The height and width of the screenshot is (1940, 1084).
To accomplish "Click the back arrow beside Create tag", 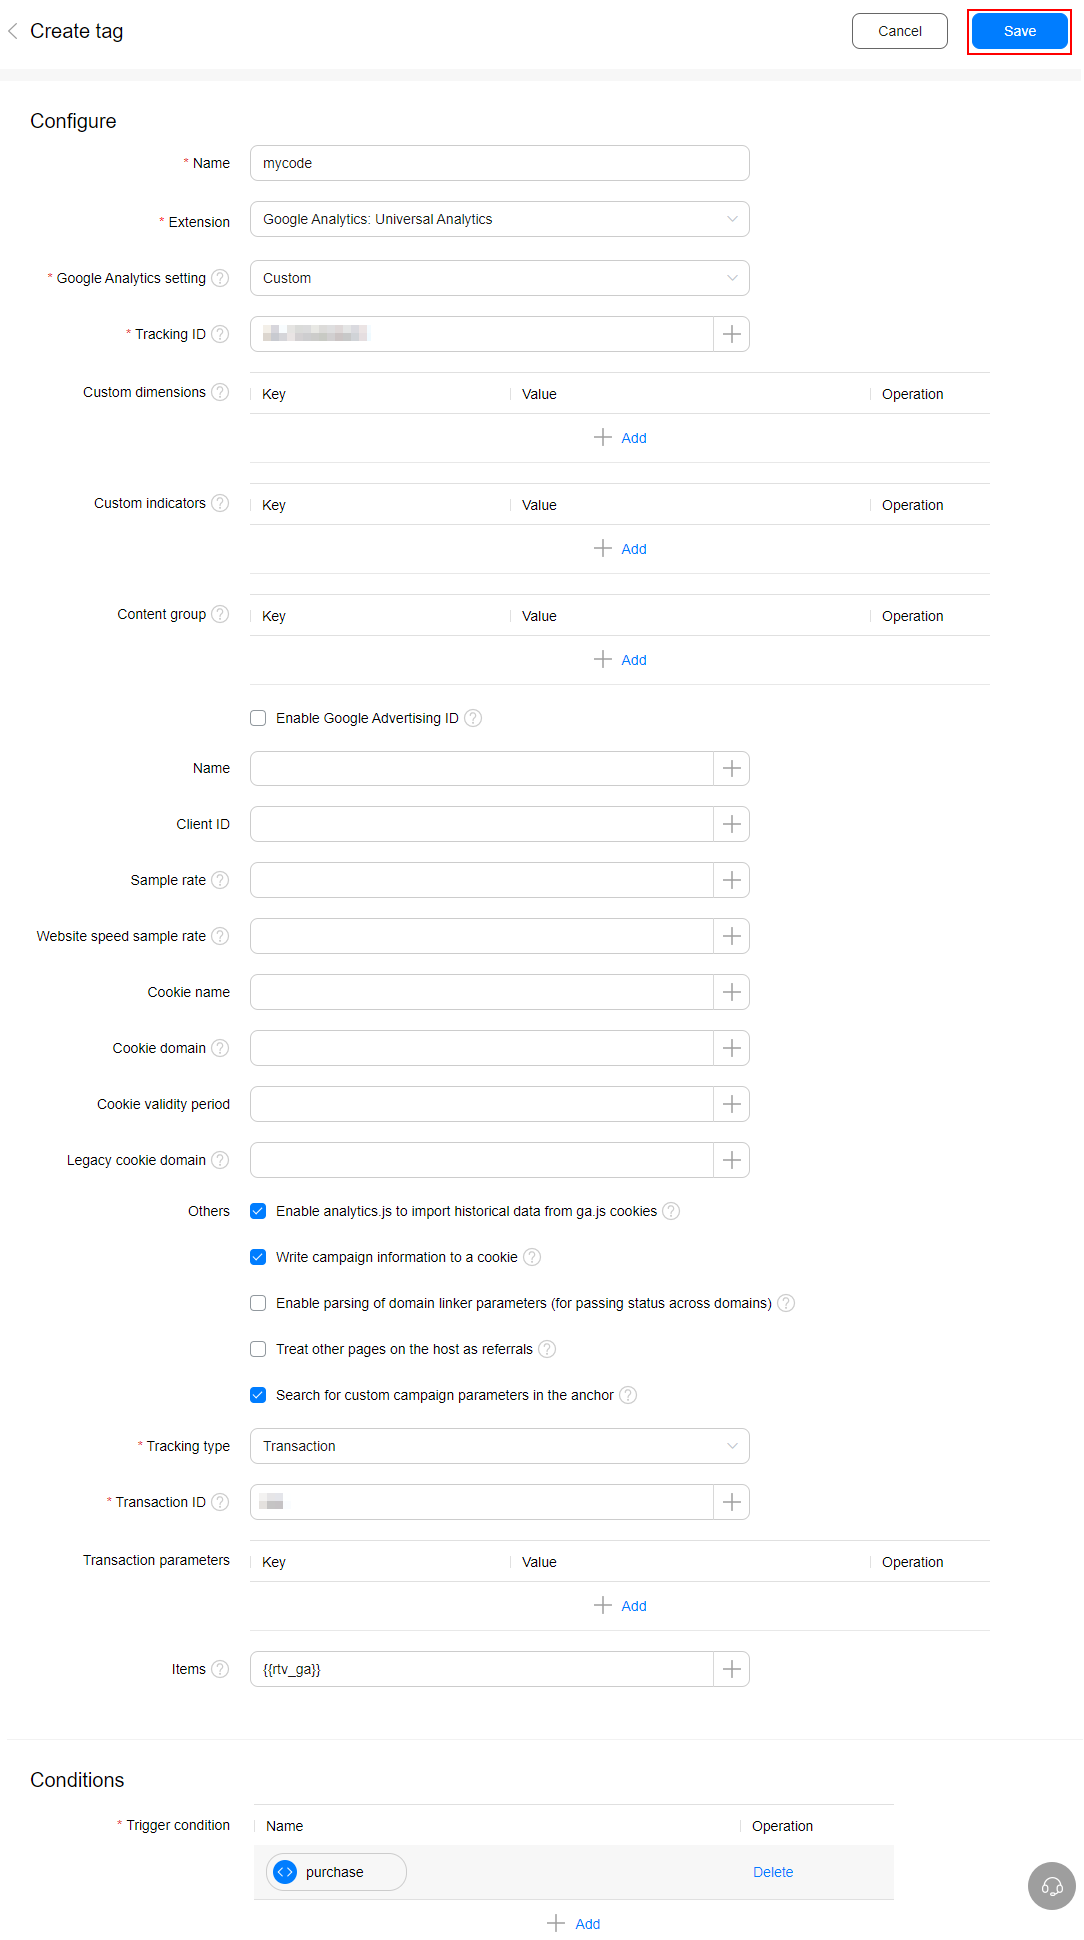I will (13, 31).
